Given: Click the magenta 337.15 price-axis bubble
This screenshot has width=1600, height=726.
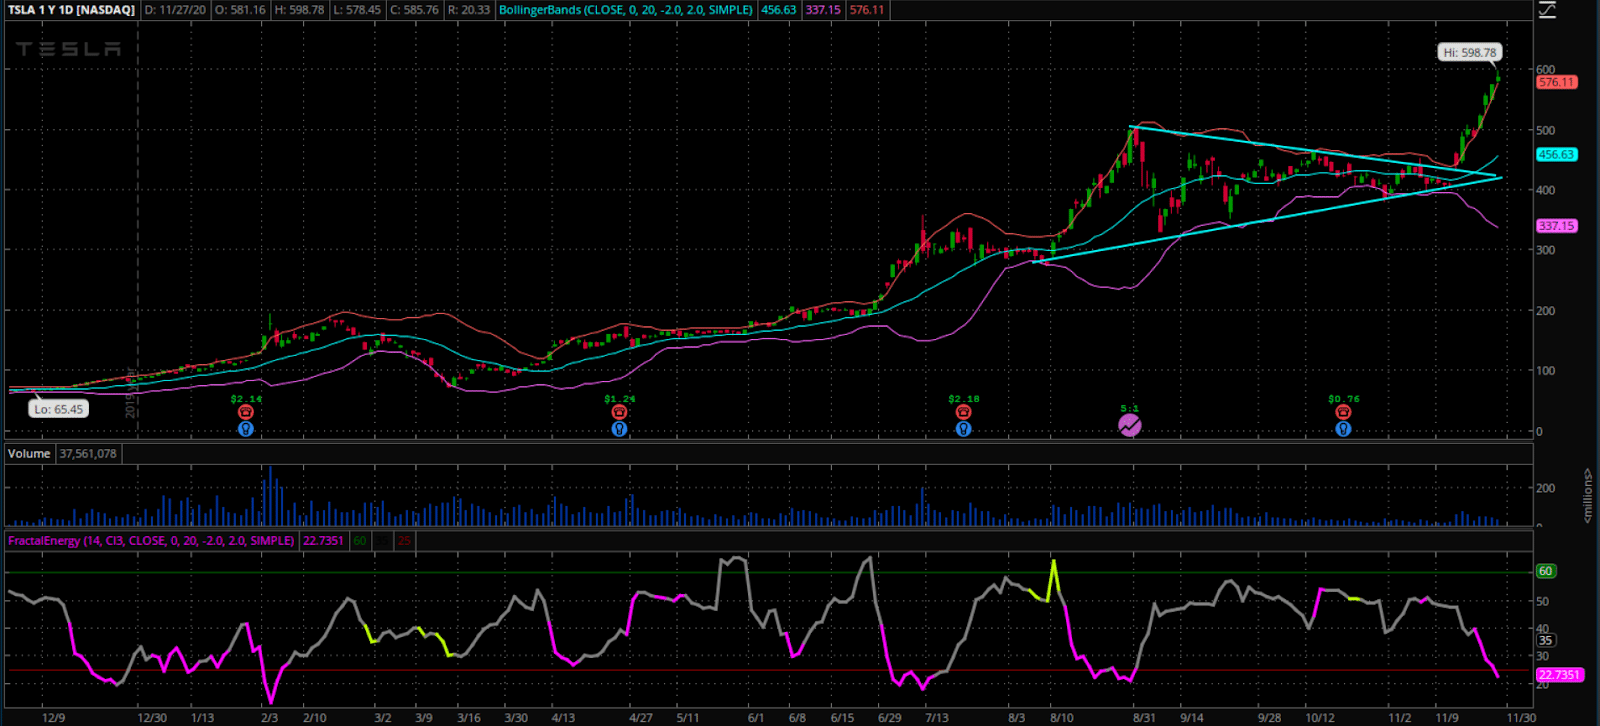Looking at the screenshot, I should 1556,226.
